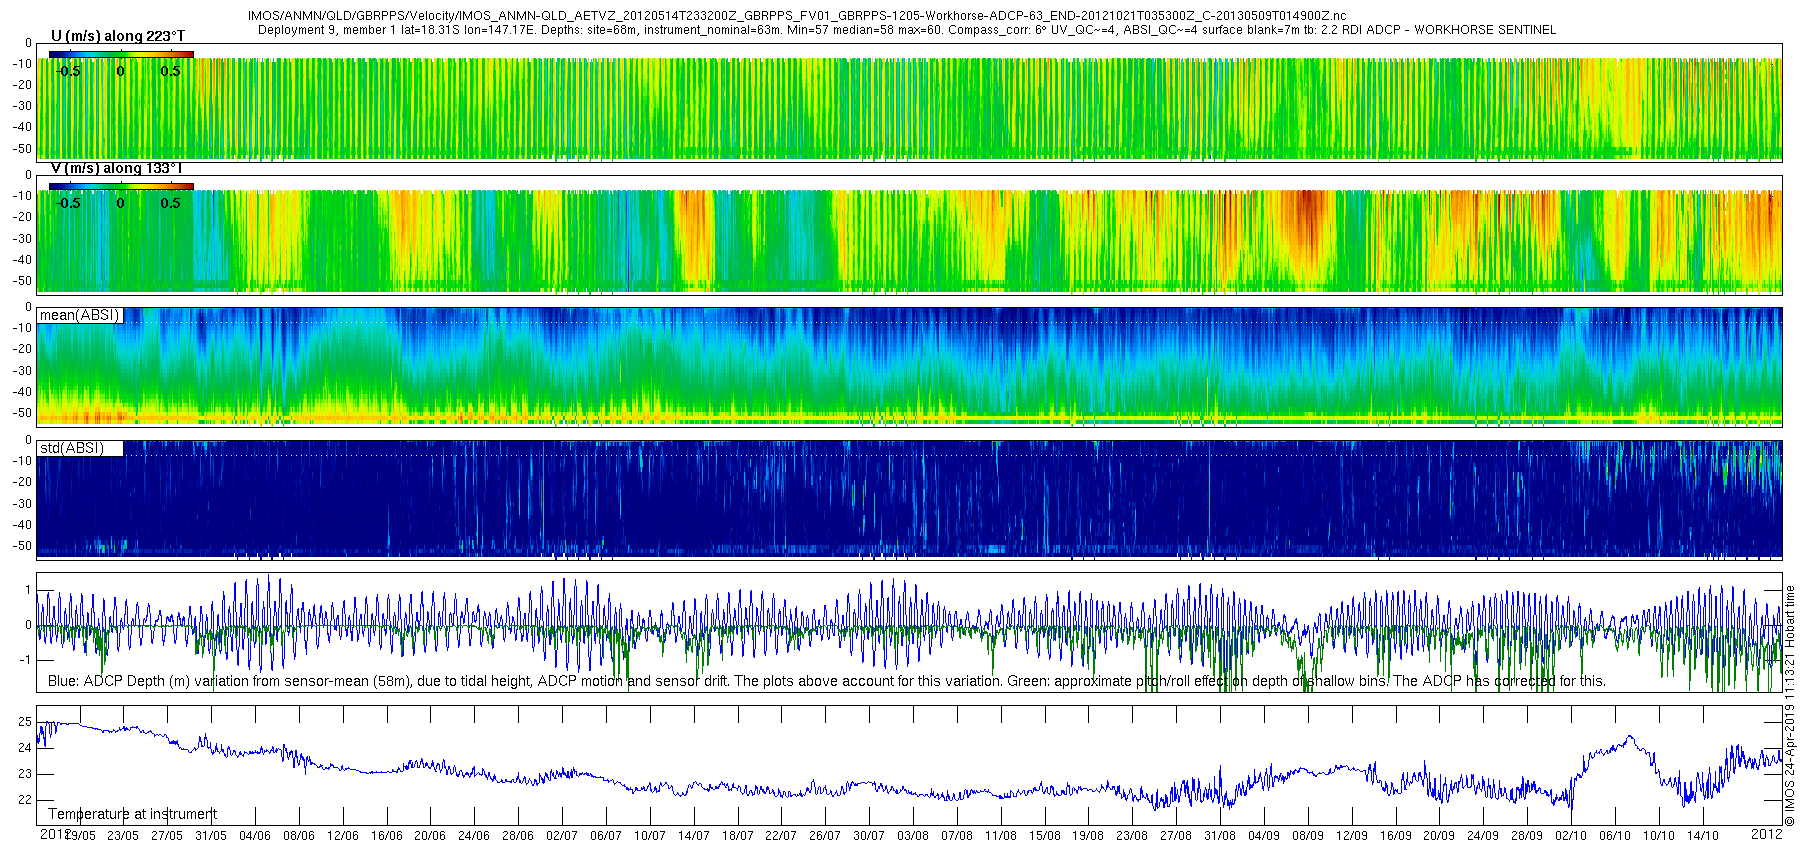Click the temperature axis tick '22'
Screen dimensions: 1800x850
click(25, 800)
